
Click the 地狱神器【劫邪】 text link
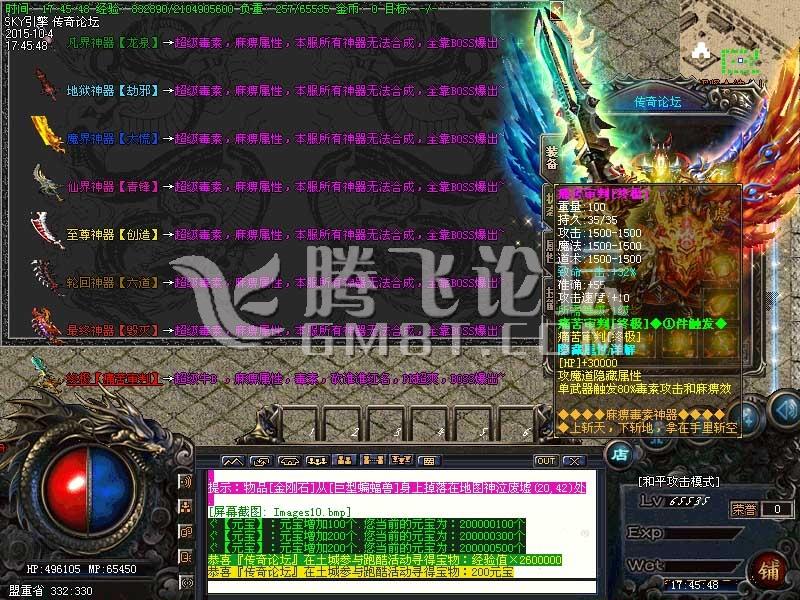click(113, 91)
